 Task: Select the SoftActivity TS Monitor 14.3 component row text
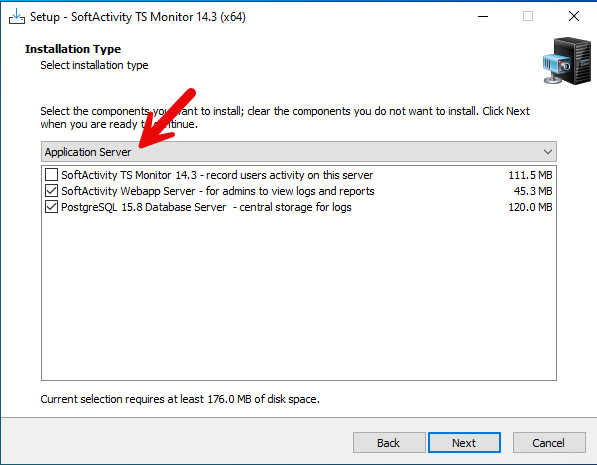tap(217, 175)
